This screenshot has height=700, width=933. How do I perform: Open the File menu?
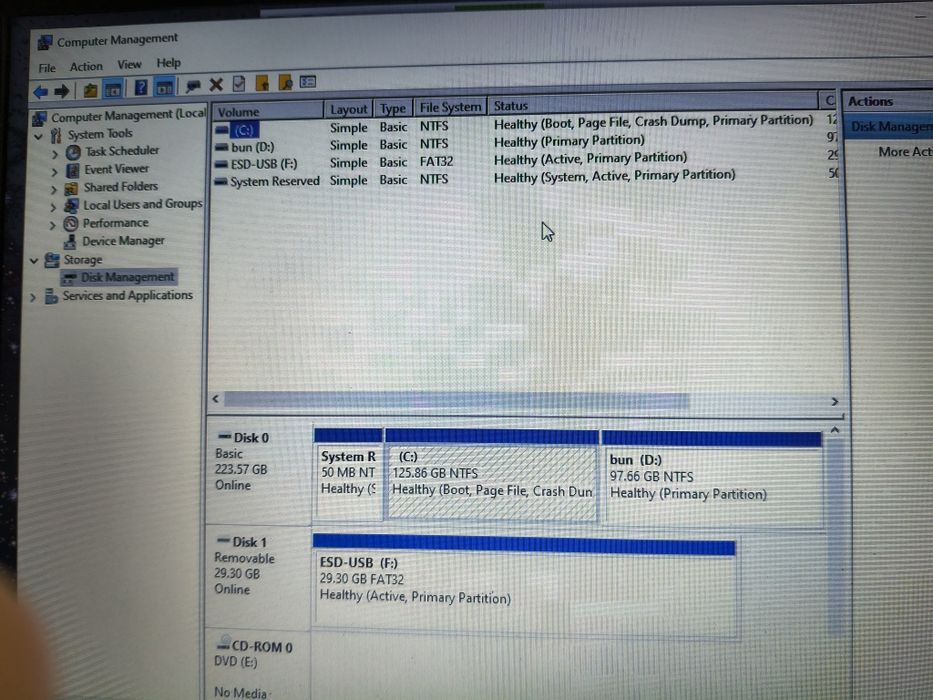(x=47, y=68)
